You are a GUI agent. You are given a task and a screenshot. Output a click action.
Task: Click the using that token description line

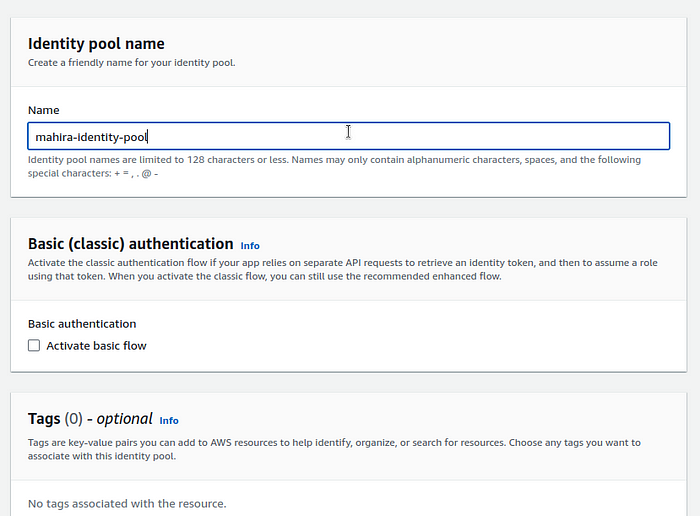[265, 276]
